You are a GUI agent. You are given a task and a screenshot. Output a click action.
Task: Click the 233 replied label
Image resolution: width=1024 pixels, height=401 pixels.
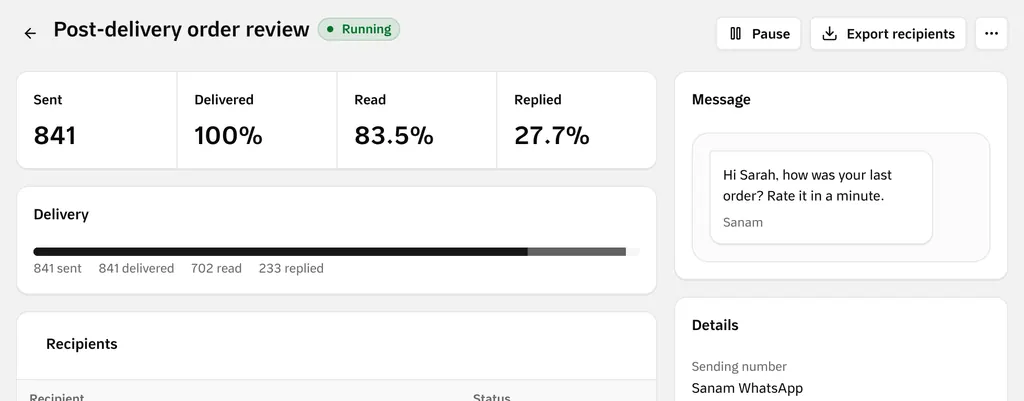coord(291,268)
